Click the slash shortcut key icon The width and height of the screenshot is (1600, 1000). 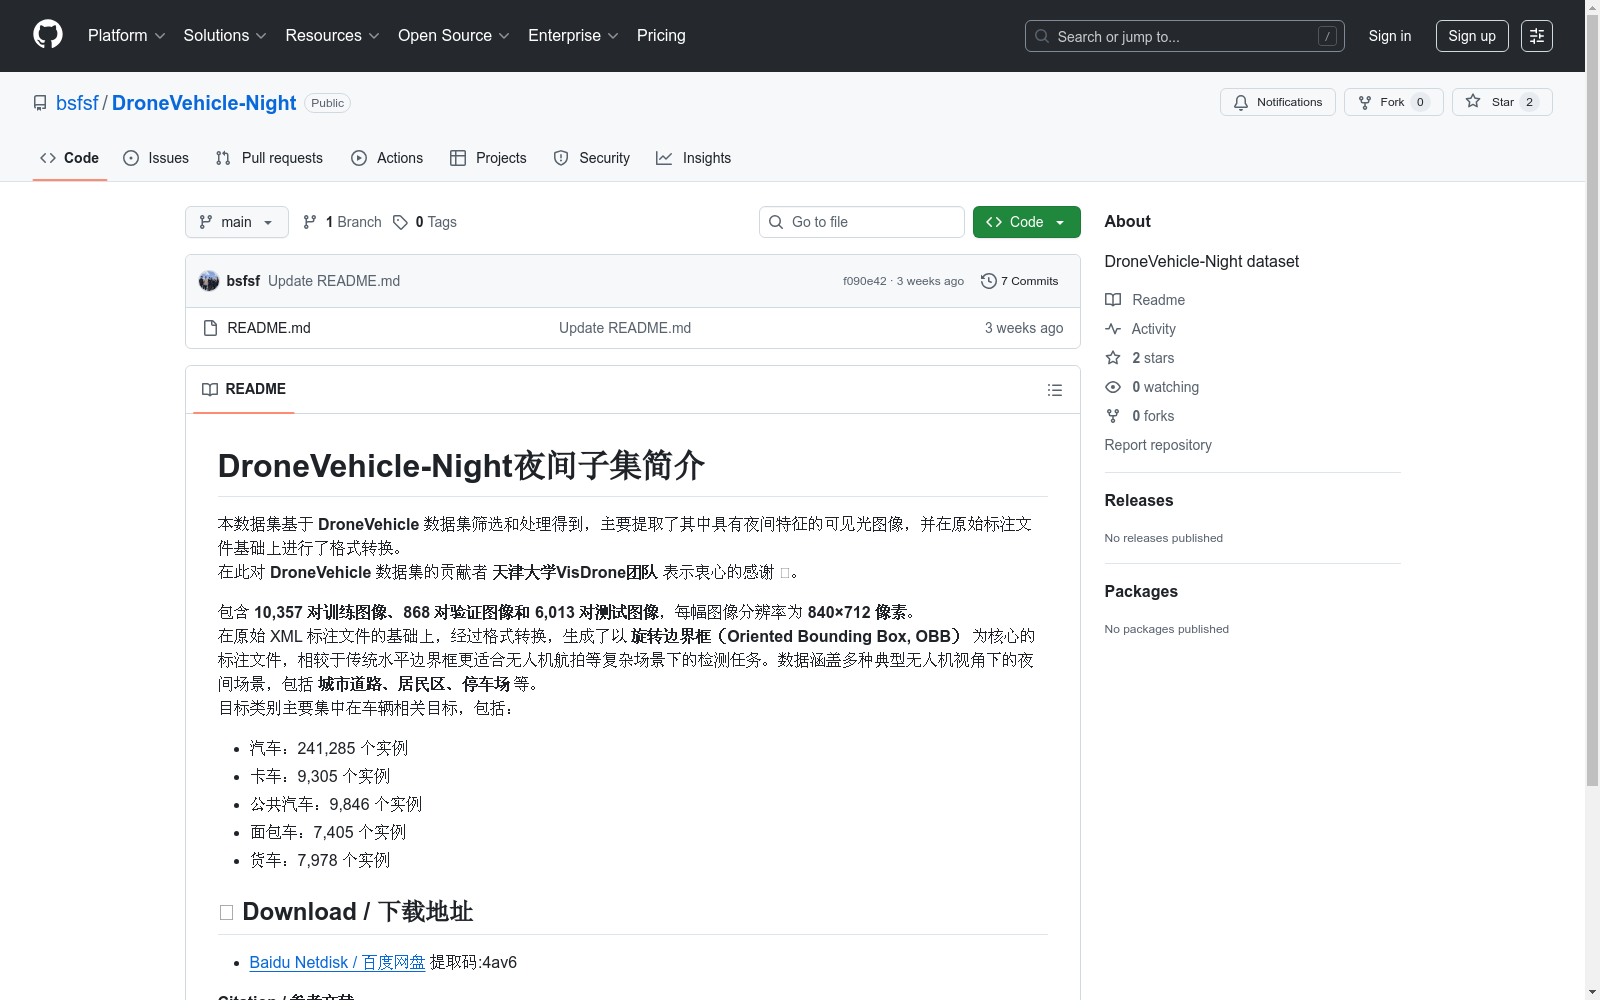(x=1327, y=36)
